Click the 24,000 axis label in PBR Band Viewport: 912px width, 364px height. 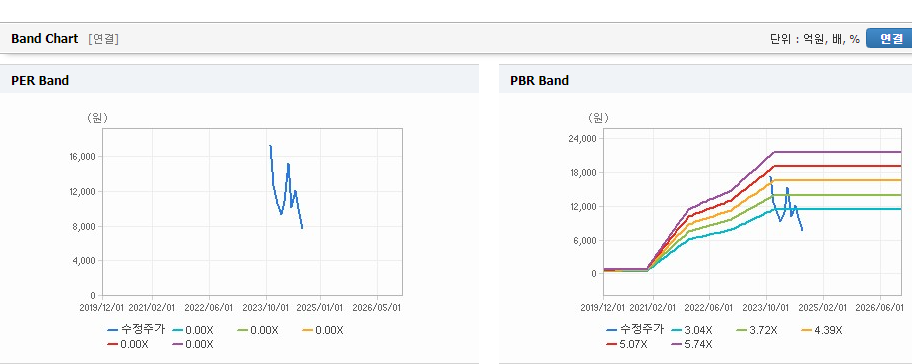click(584, 138)
